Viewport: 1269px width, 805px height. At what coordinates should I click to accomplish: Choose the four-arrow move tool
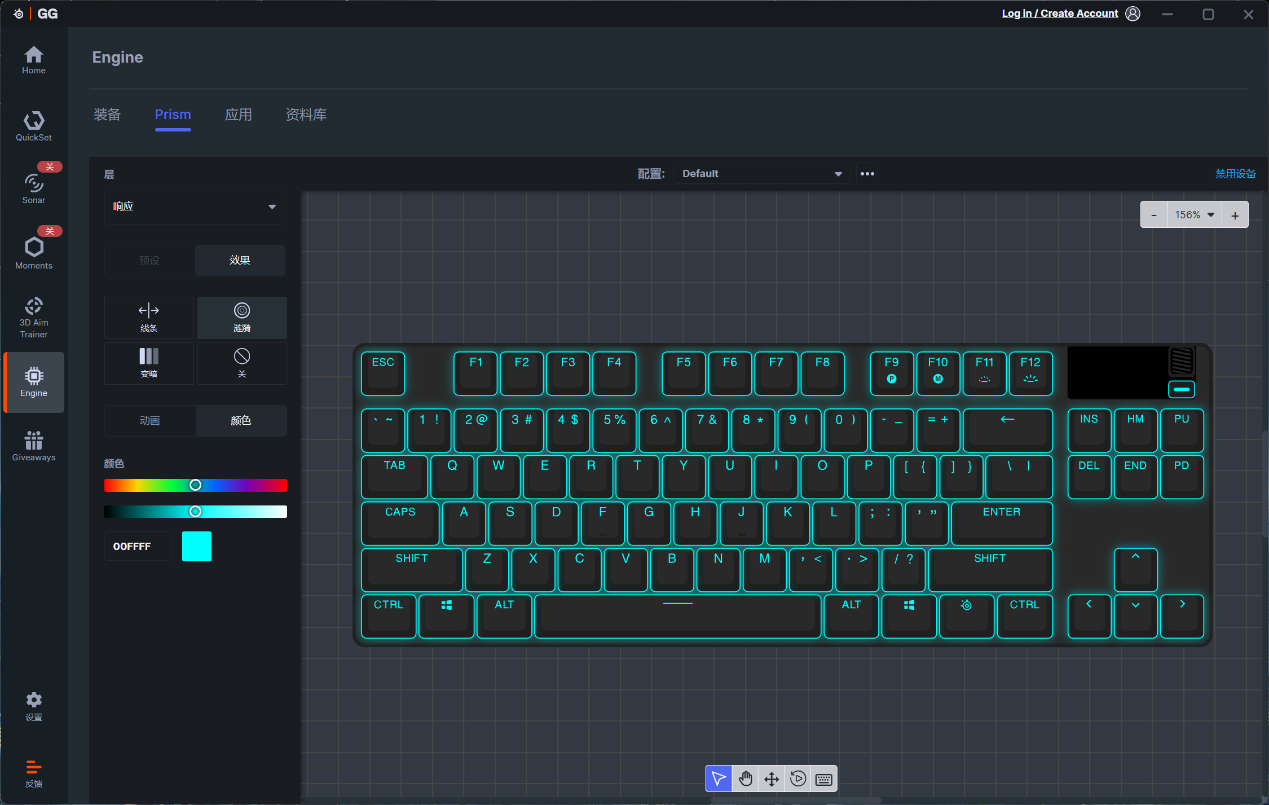[771, 779]
